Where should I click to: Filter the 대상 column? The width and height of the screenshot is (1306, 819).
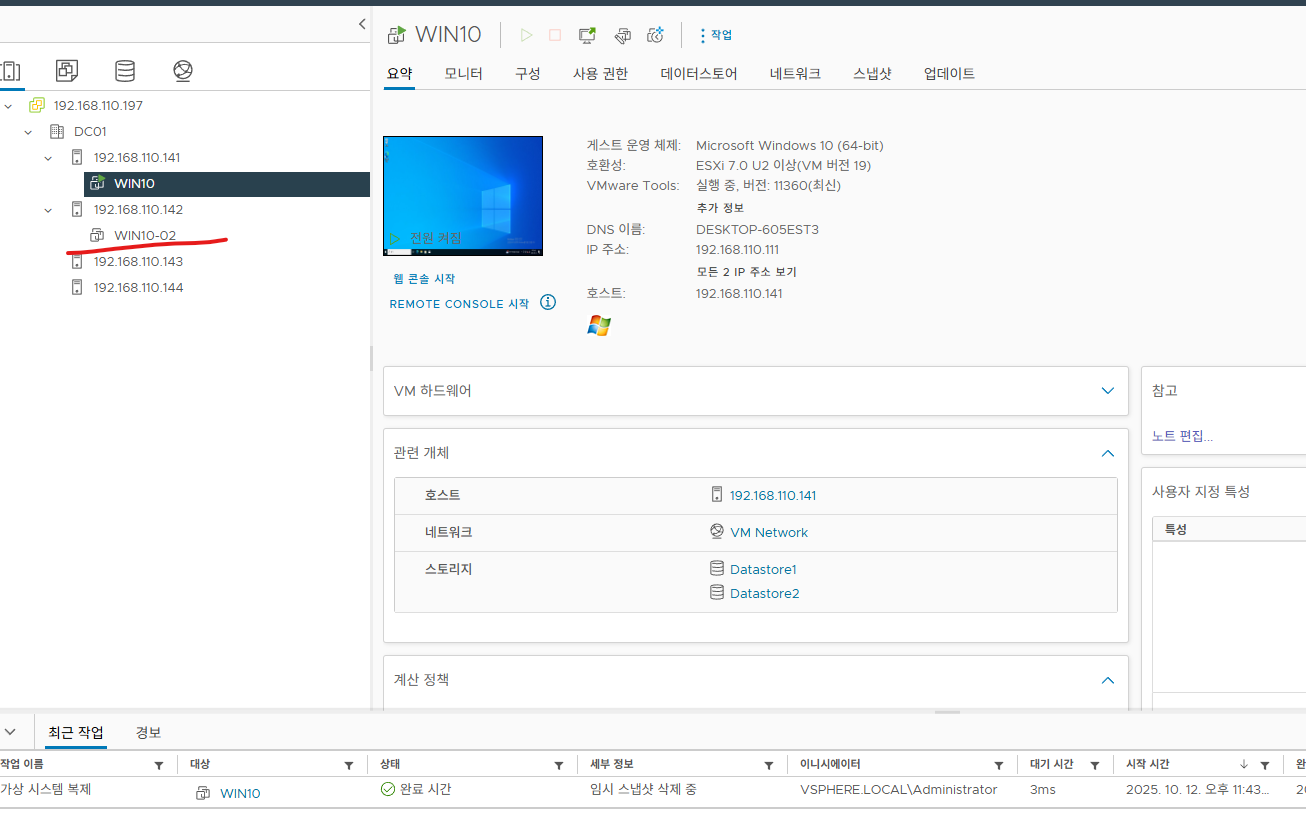point(349,765)
